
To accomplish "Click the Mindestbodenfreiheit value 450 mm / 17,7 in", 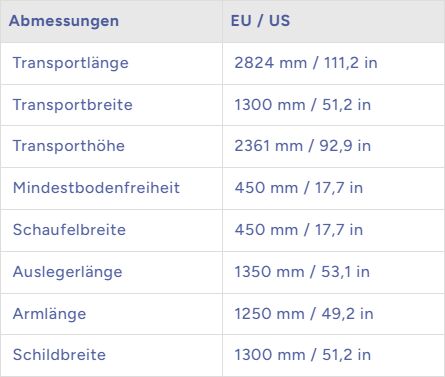I will (299, 188).
